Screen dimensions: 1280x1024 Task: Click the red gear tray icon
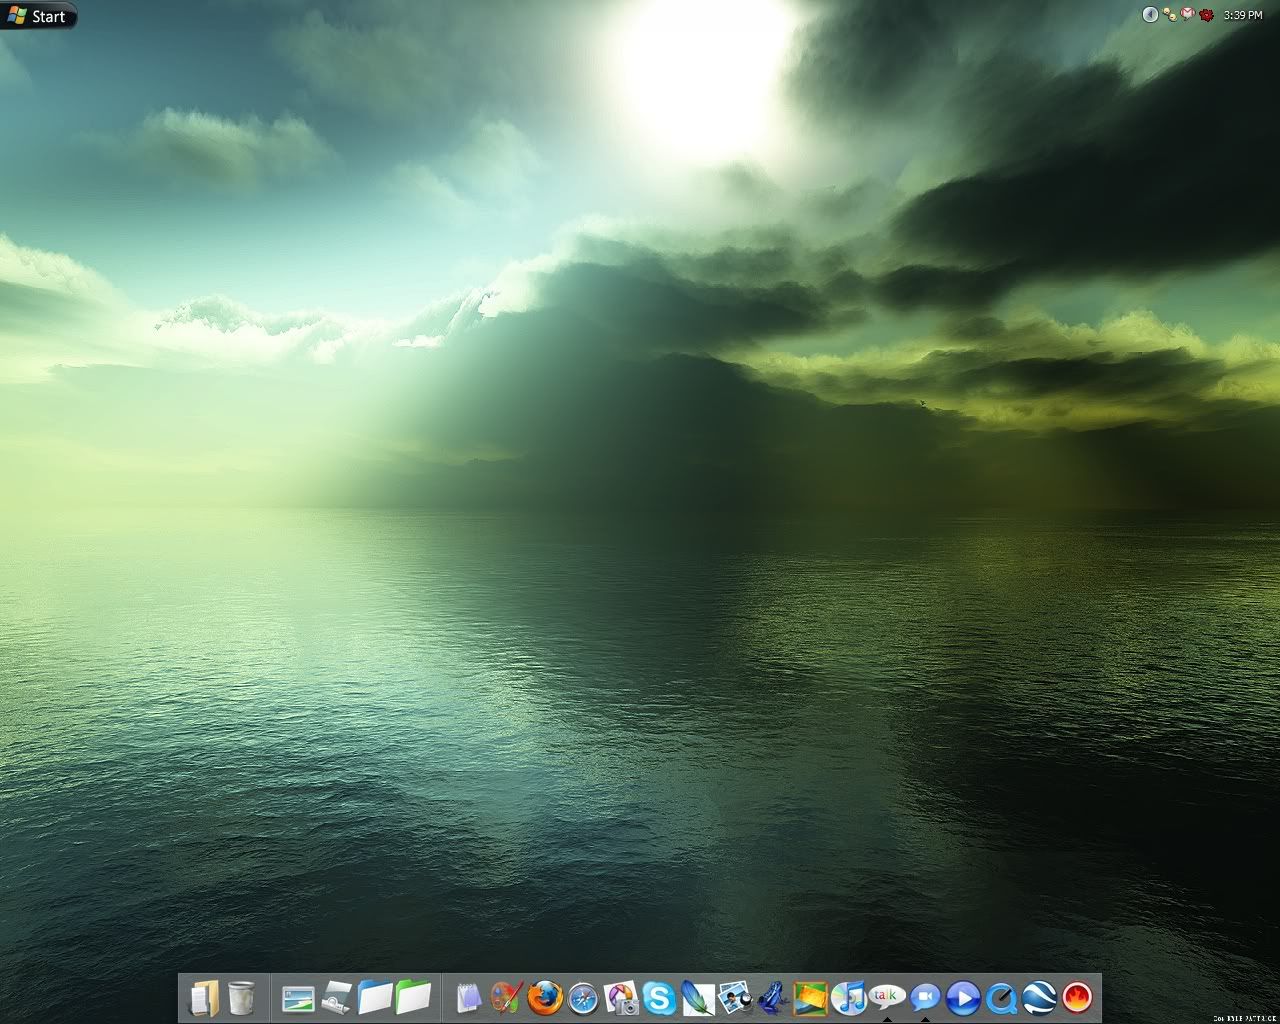pos(1206,14)
